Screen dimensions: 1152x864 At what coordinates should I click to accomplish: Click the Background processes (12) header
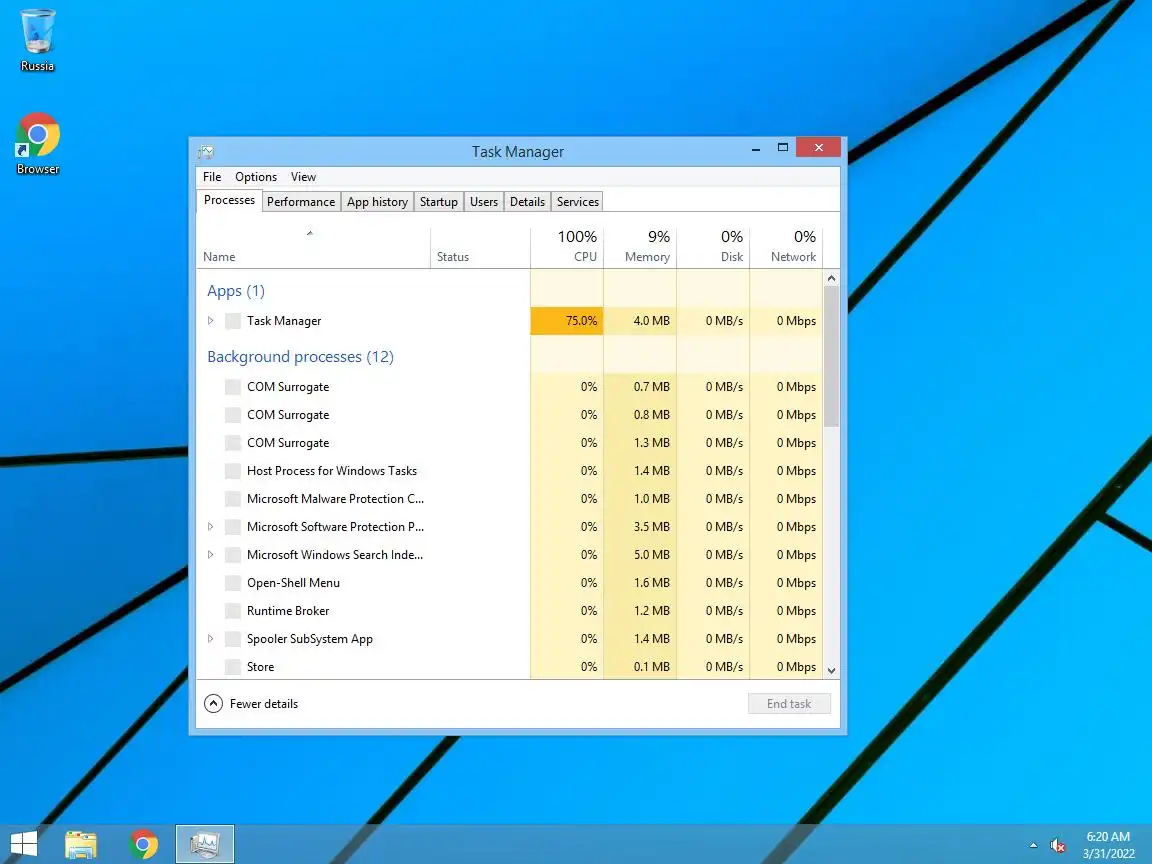[300, 357]
